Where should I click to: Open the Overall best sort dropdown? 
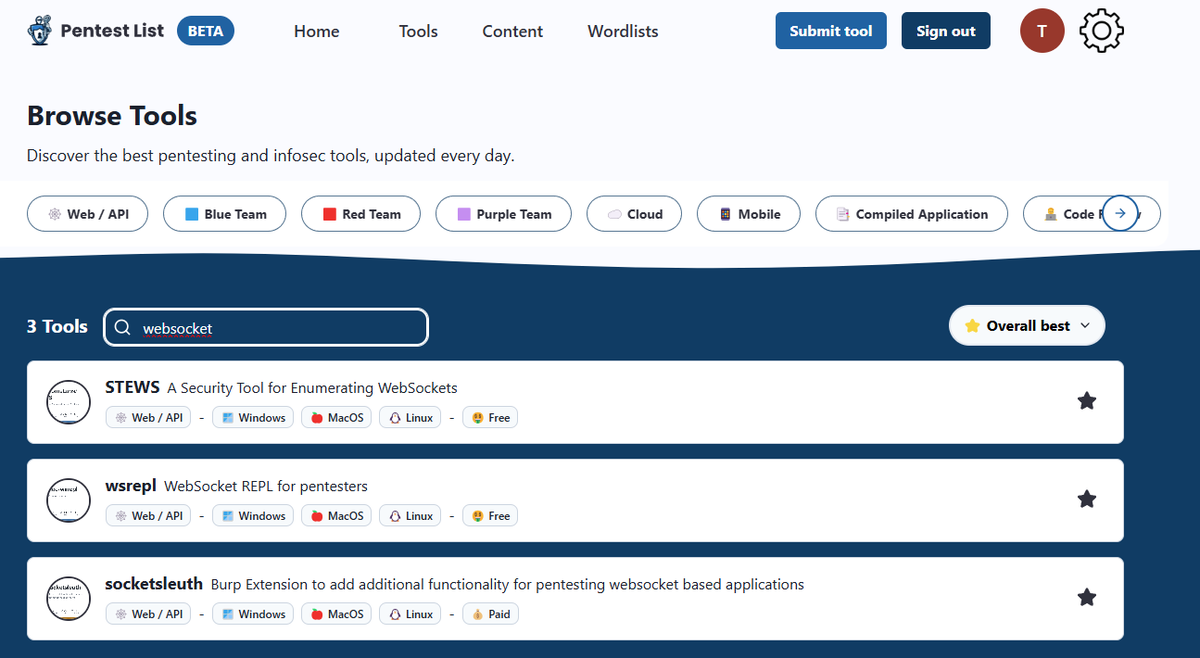pos(1027,326)
